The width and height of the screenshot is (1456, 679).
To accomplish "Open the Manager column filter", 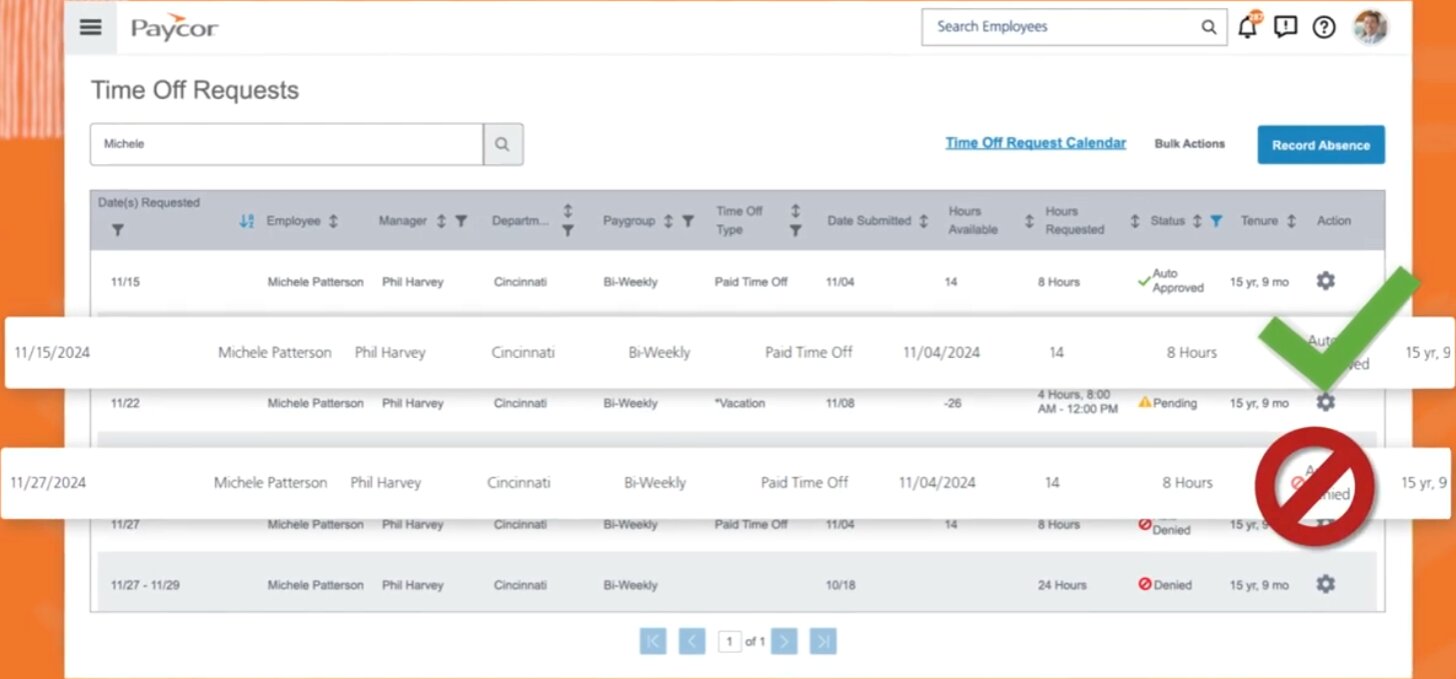I will coord(461,221).
